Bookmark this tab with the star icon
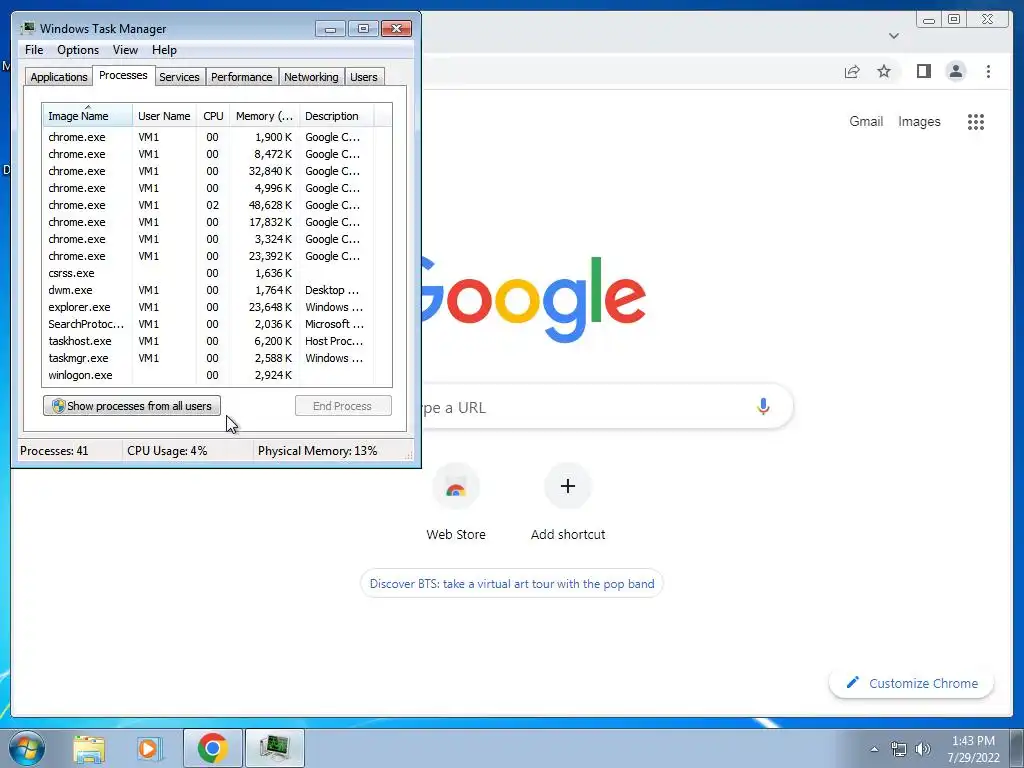 coord(884,71)
